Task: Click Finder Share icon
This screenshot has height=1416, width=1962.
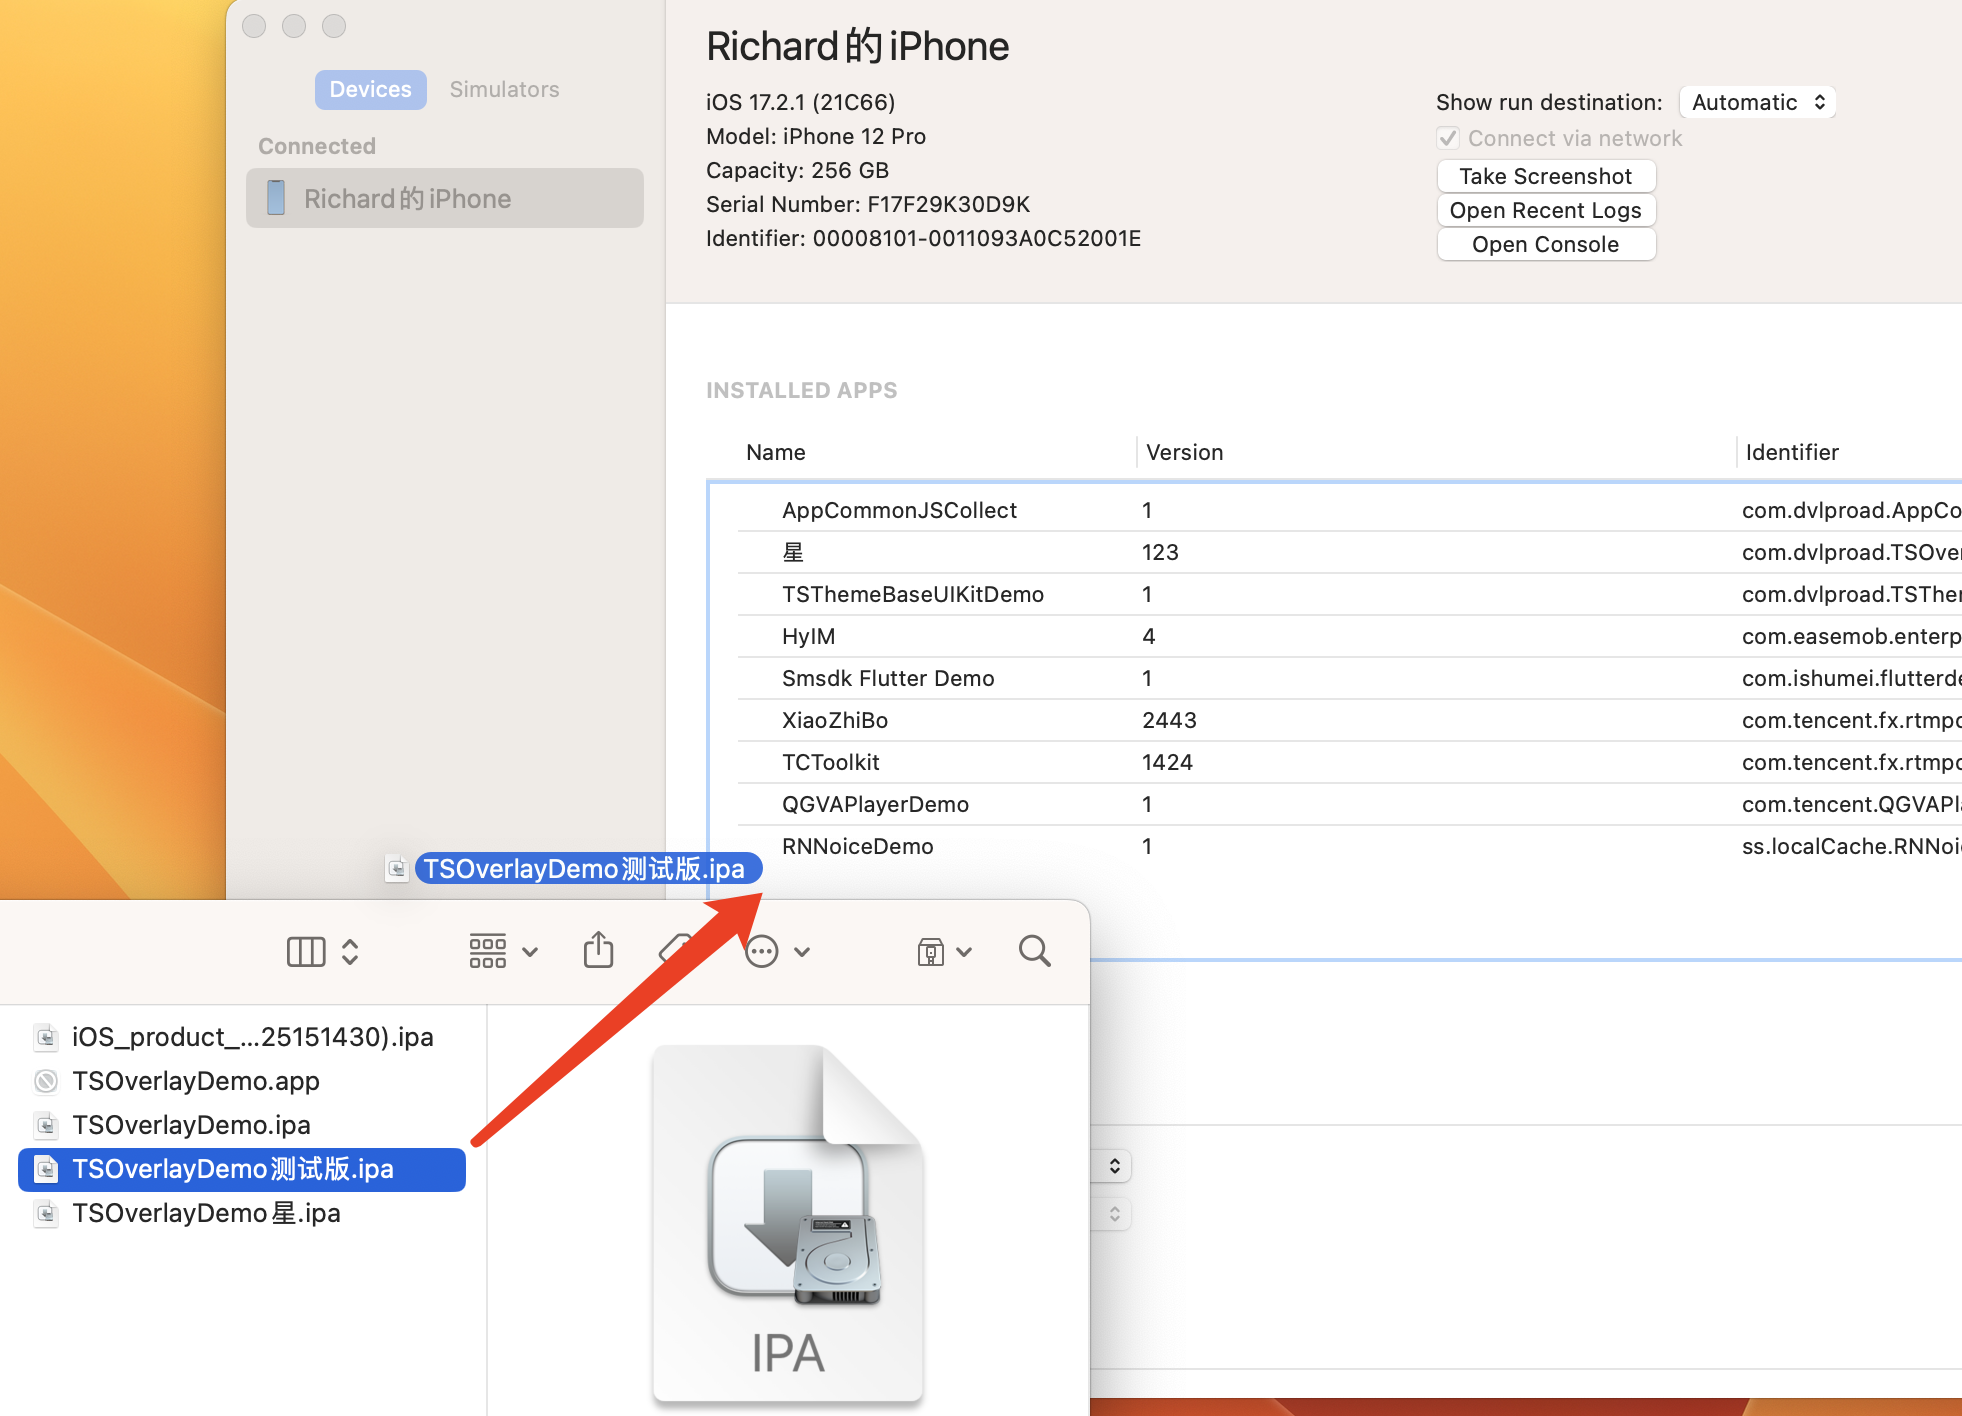Action: pos(598,949)
